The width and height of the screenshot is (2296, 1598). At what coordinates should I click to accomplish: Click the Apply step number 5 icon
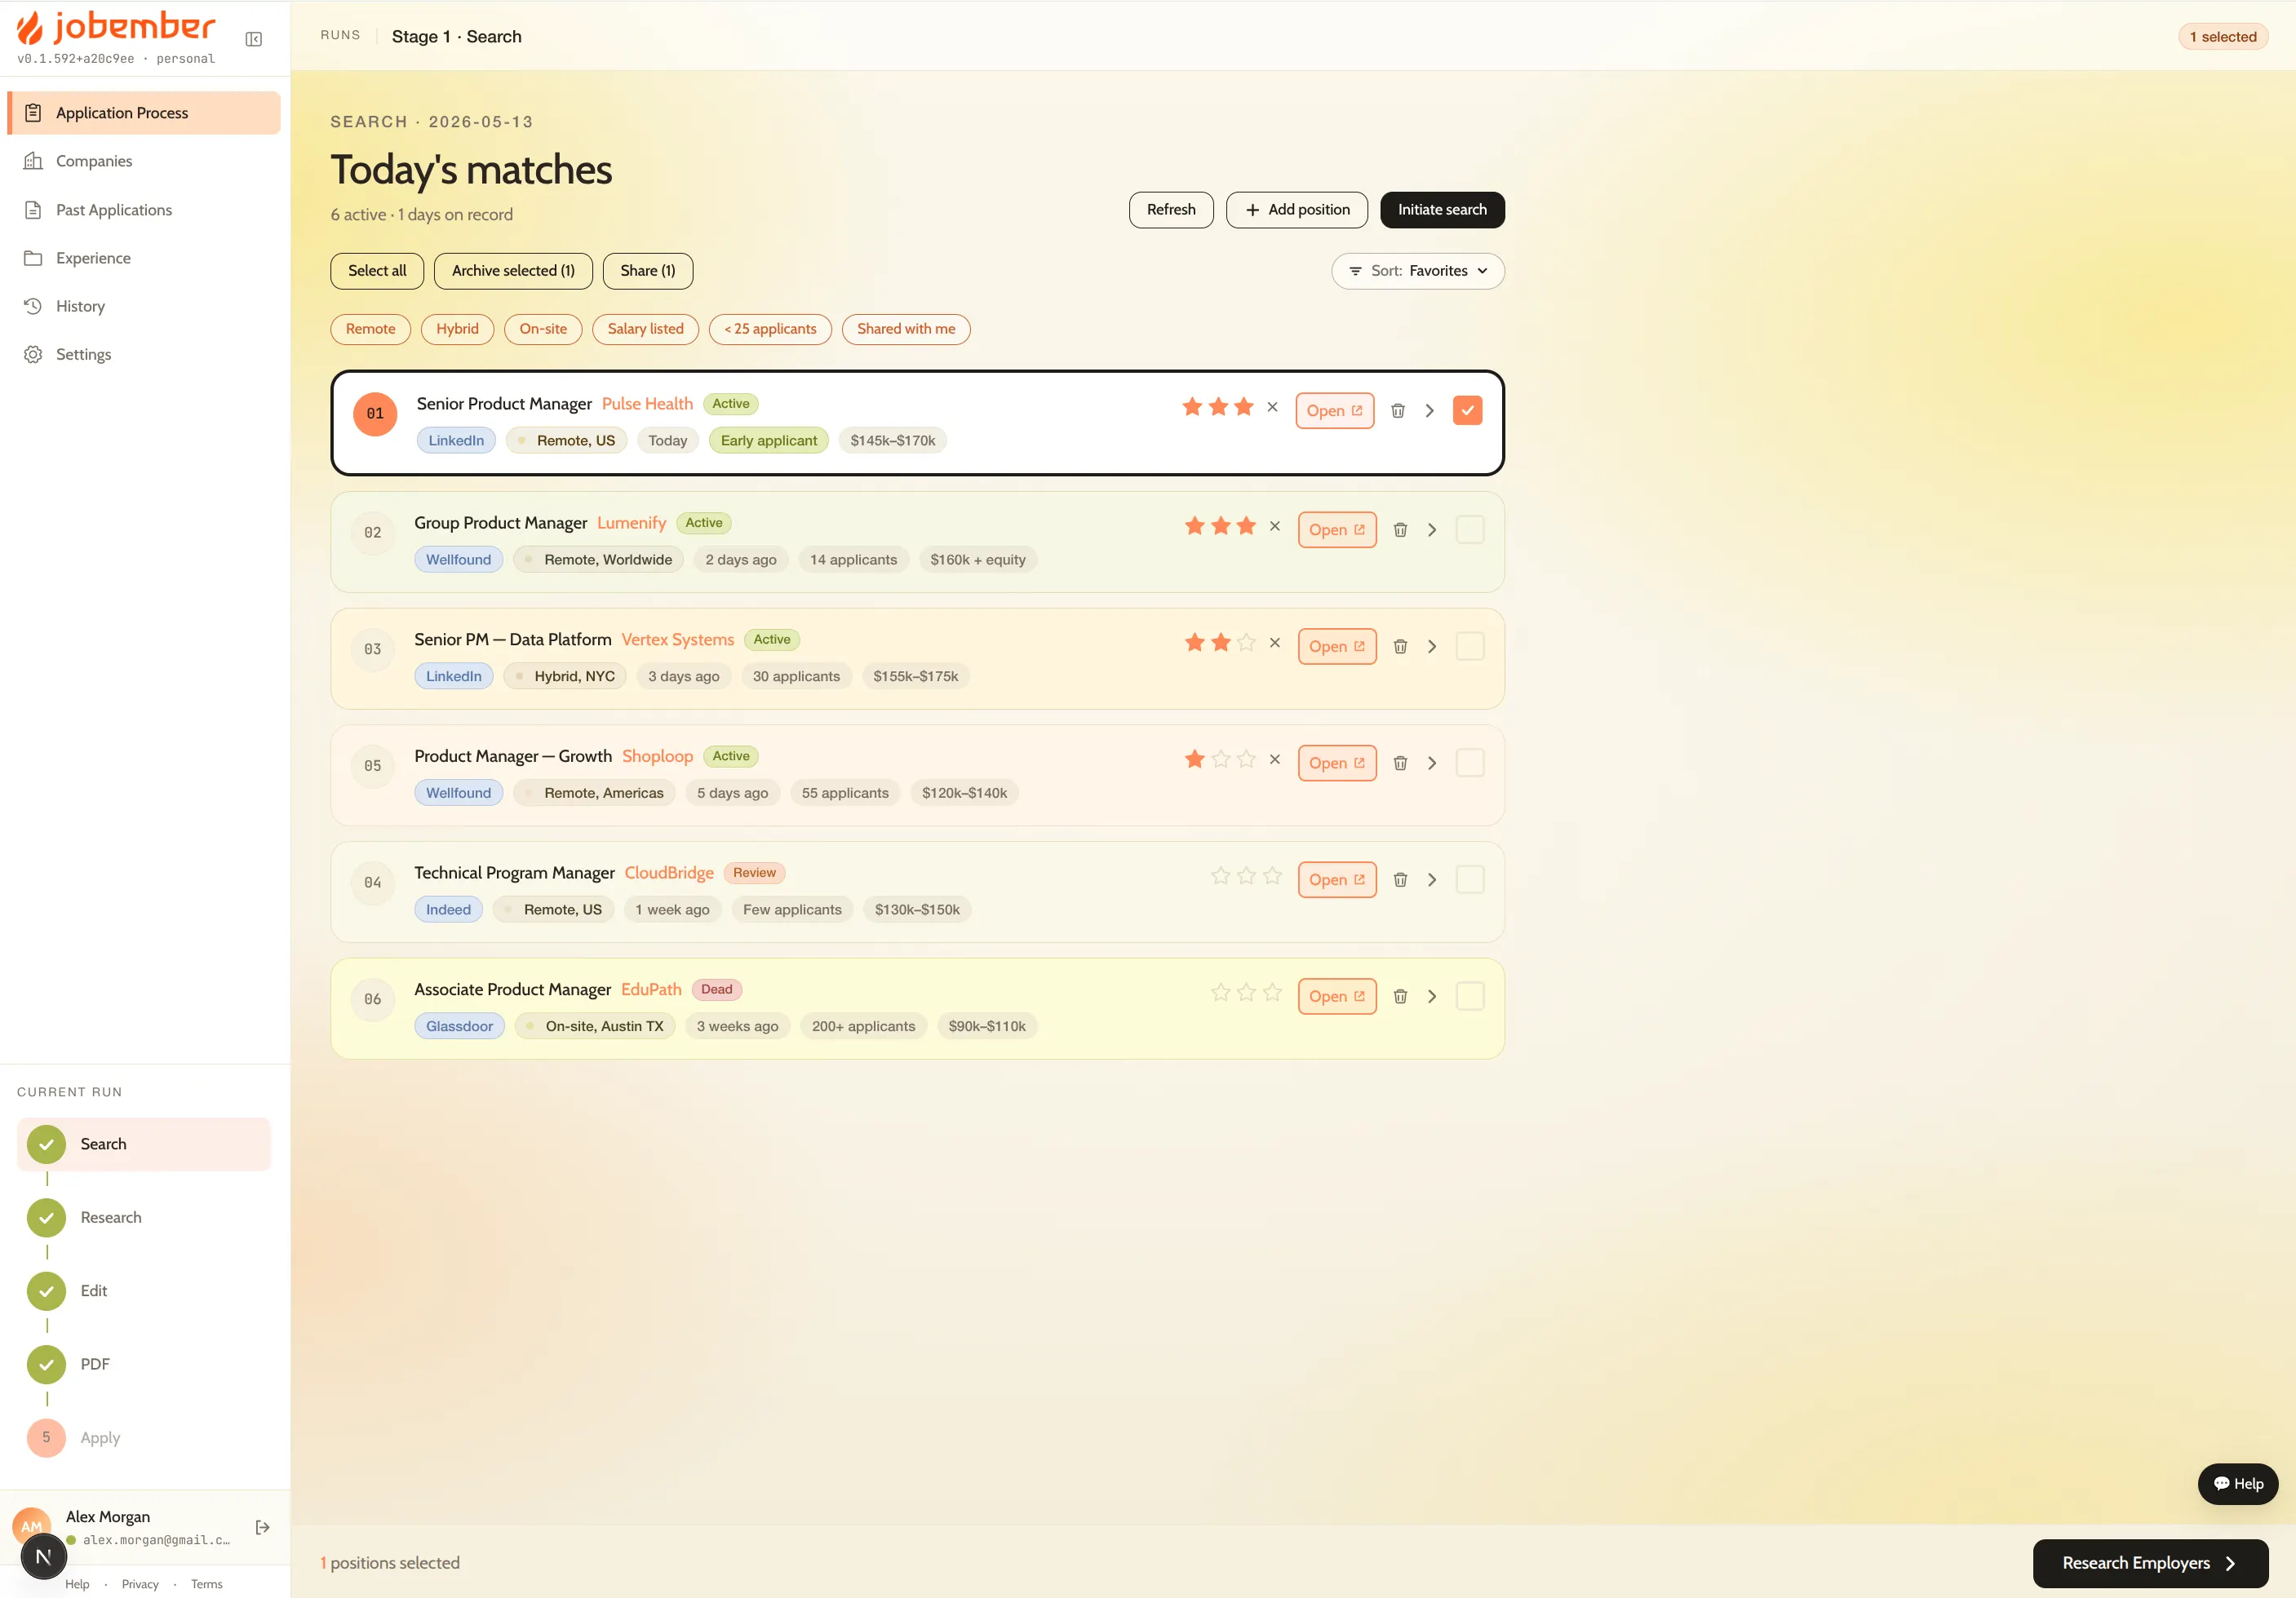click(x=46, y=1438)
